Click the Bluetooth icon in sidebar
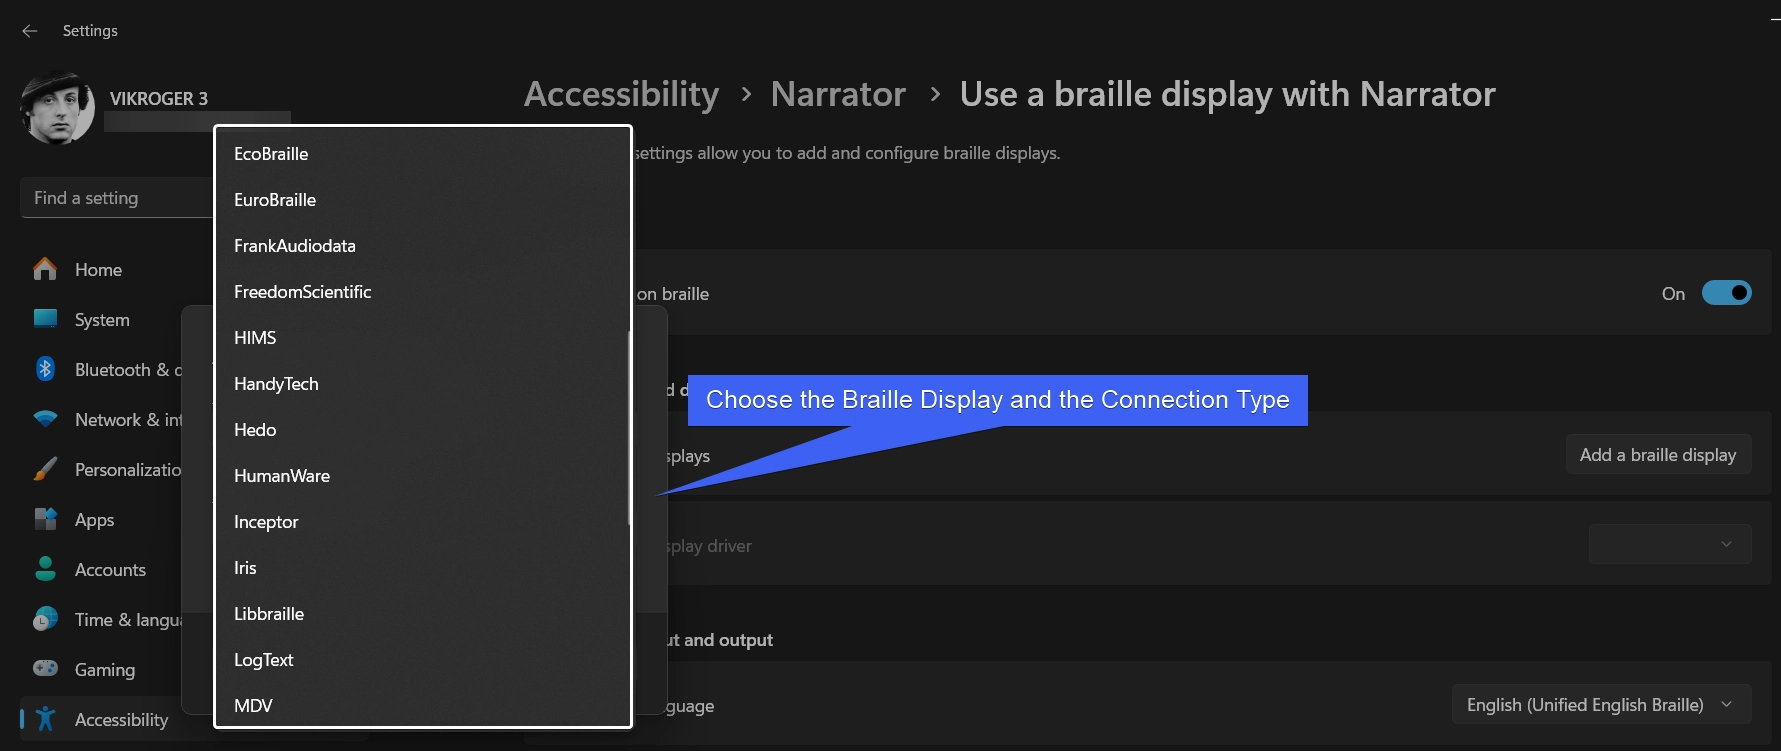The image size is (1781, 751). point(45,369)
